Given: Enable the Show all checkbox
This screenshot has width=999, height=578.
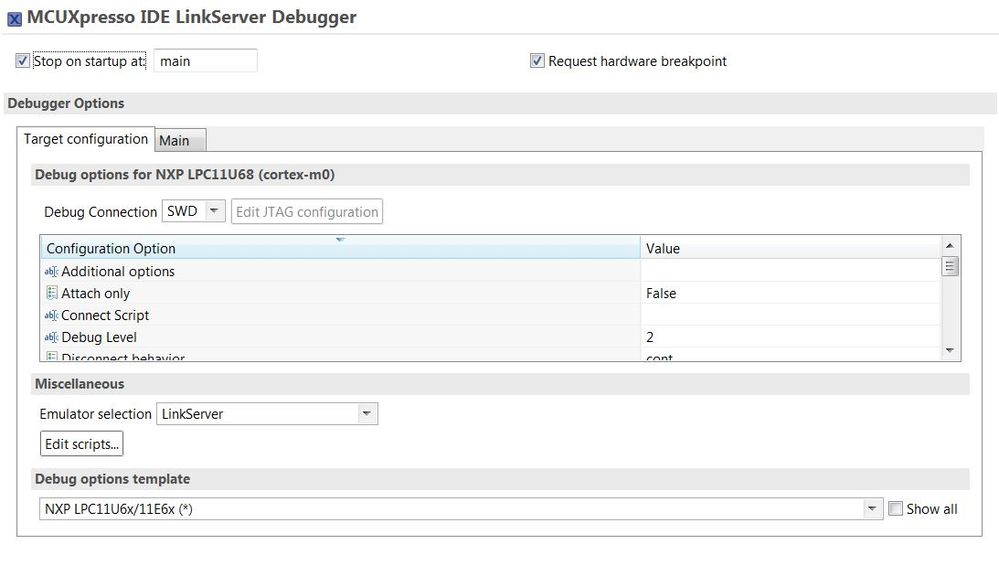Looking at the screenshot, I should coord(896,508).
